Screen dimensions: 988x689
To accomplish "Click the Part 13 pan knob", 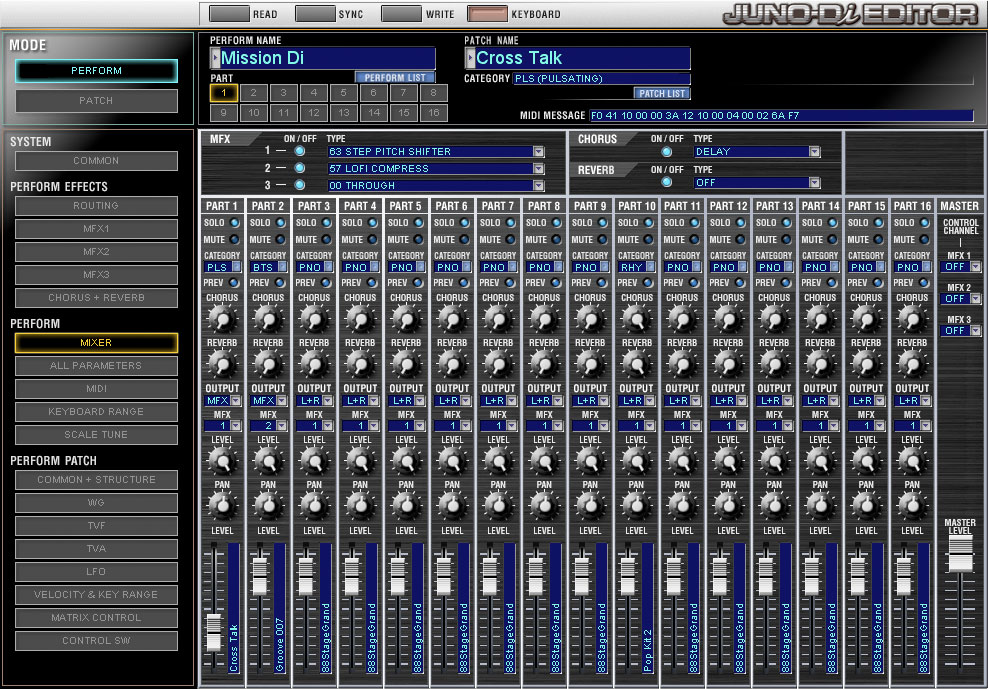I will coord(774,506).
